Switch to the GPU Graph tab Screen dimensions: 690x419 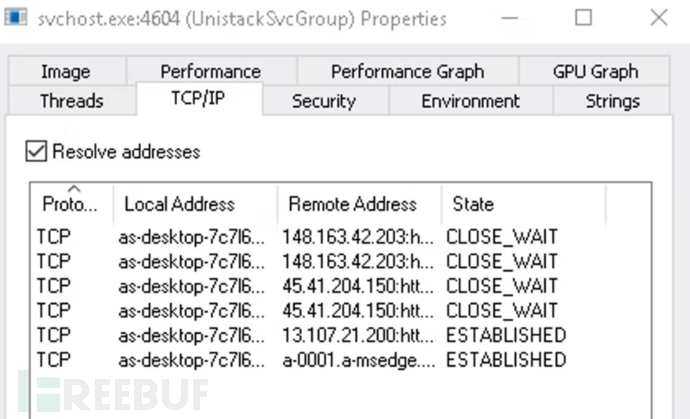click(x=595, y=72)
